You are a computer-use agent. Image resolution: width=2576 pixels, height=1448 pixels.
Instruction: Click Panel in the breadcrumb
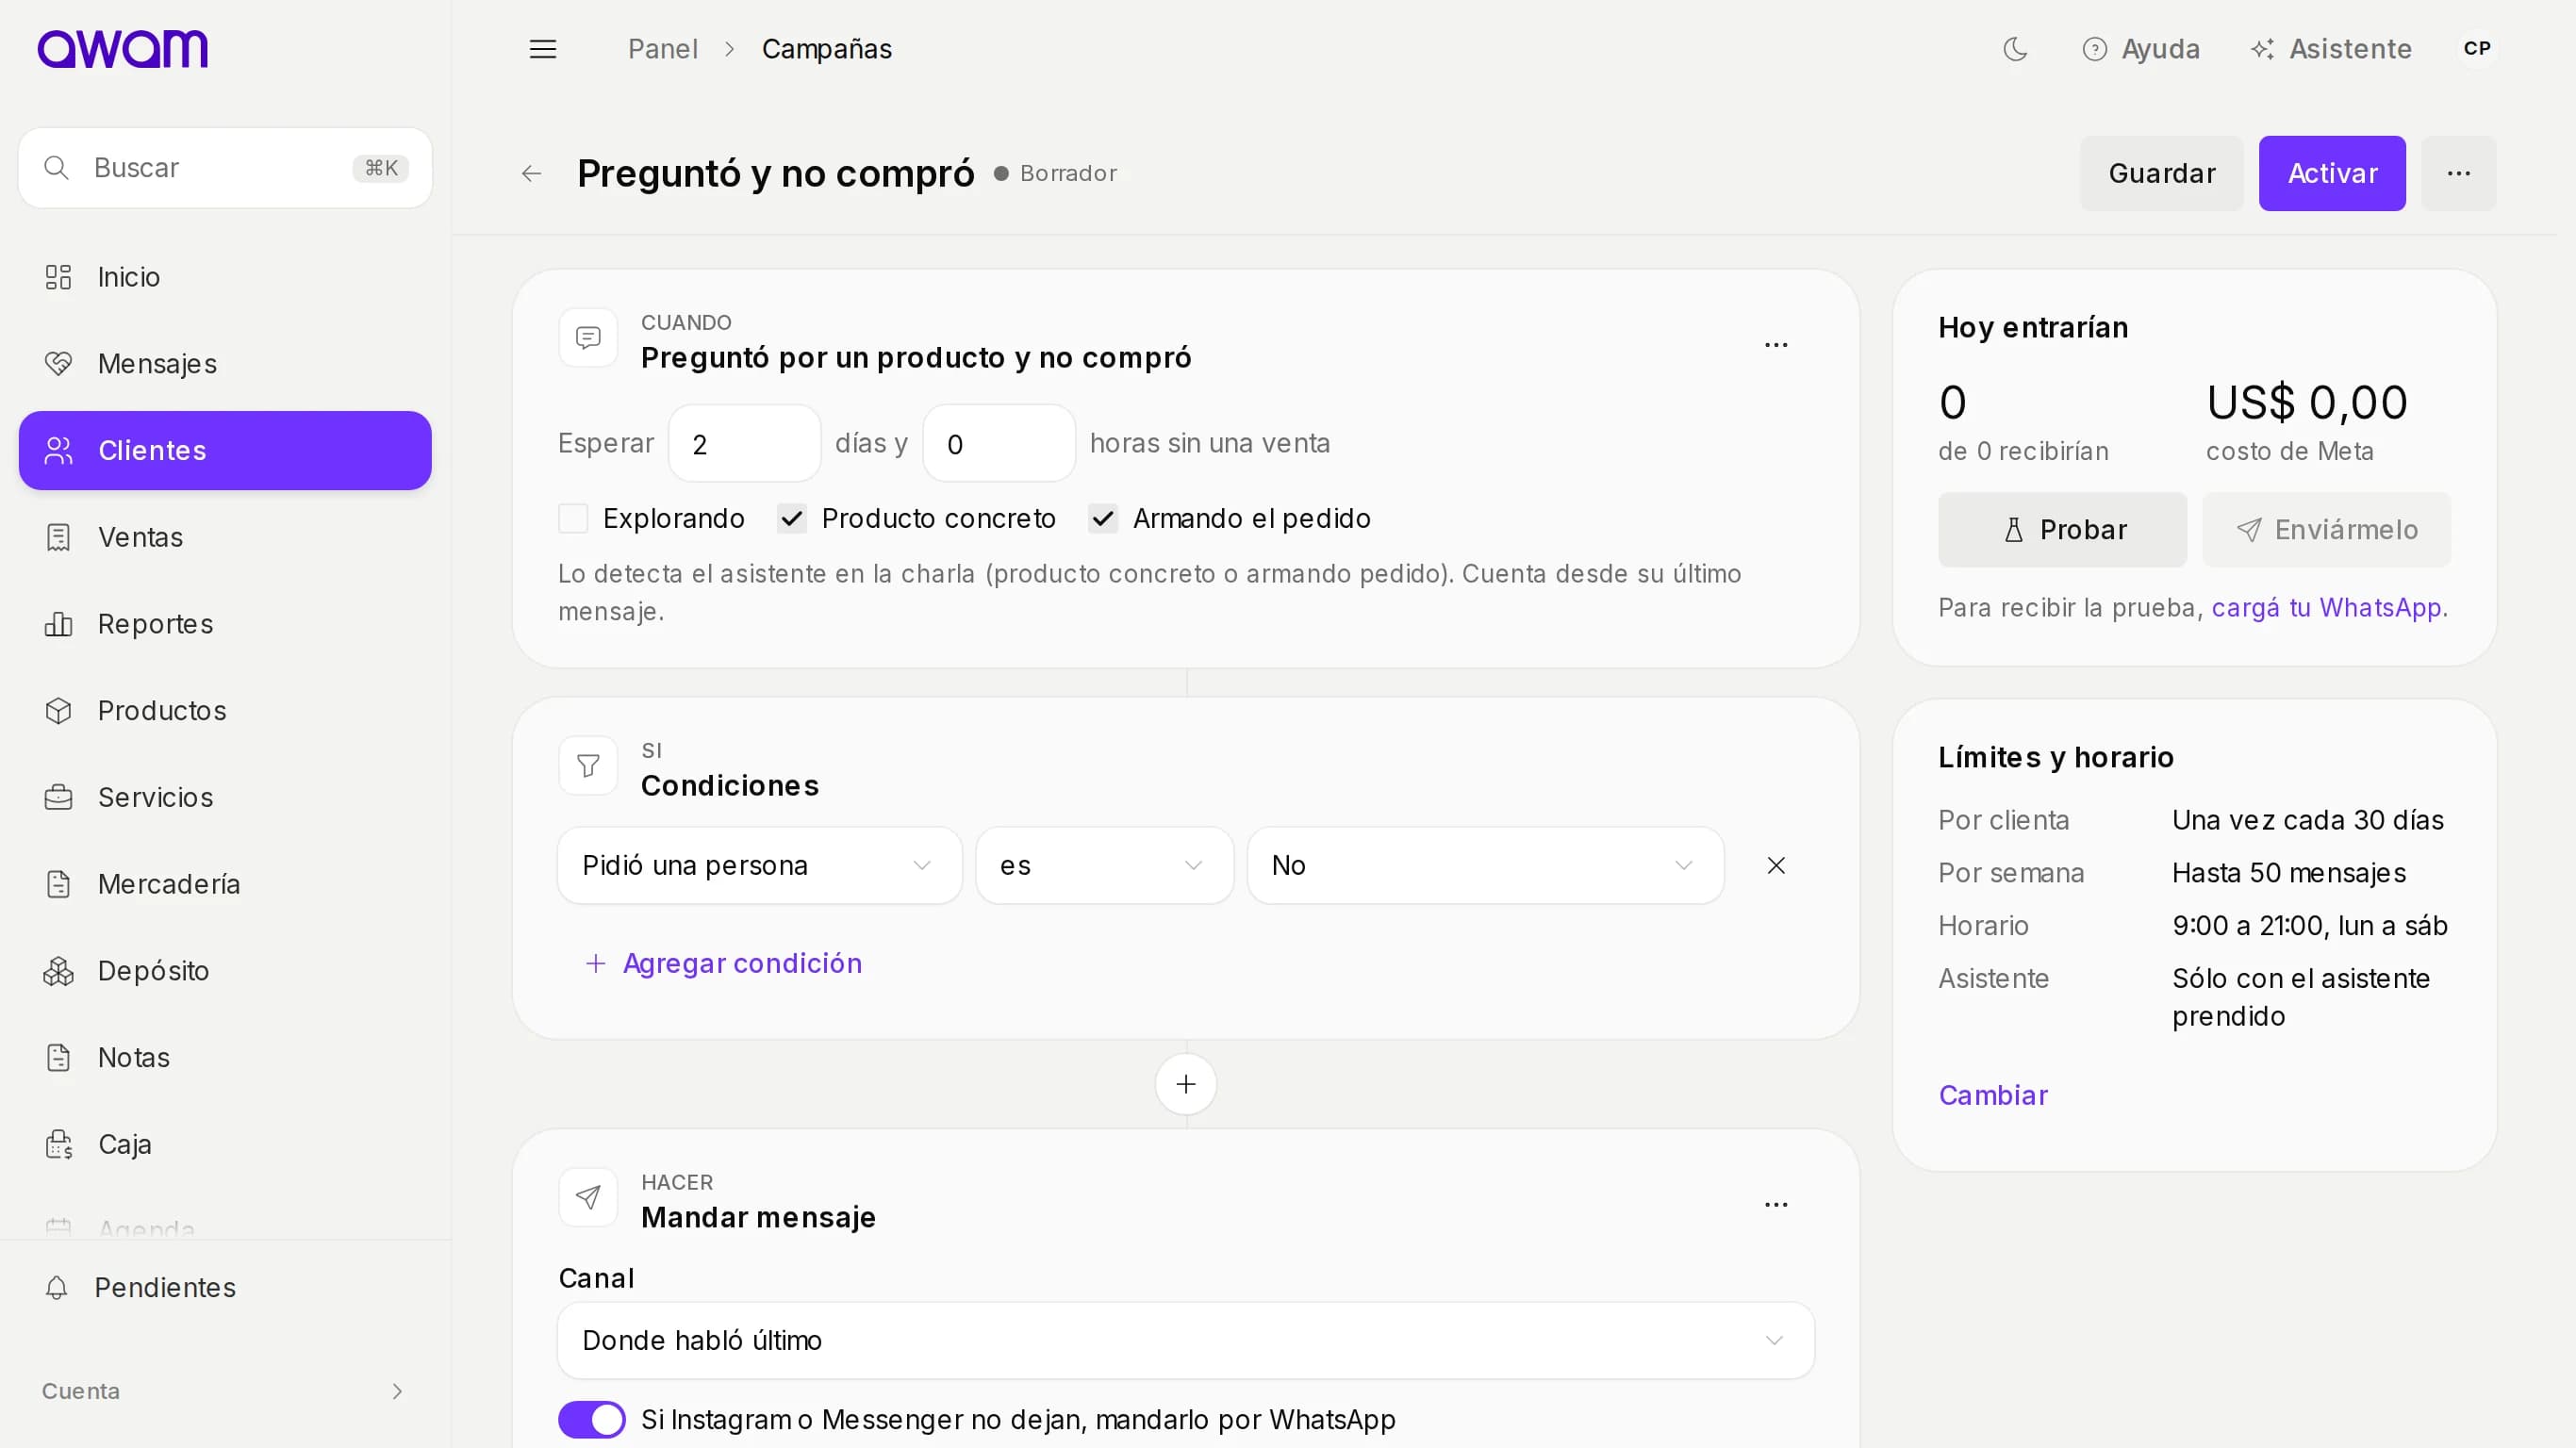pos(663,49)
